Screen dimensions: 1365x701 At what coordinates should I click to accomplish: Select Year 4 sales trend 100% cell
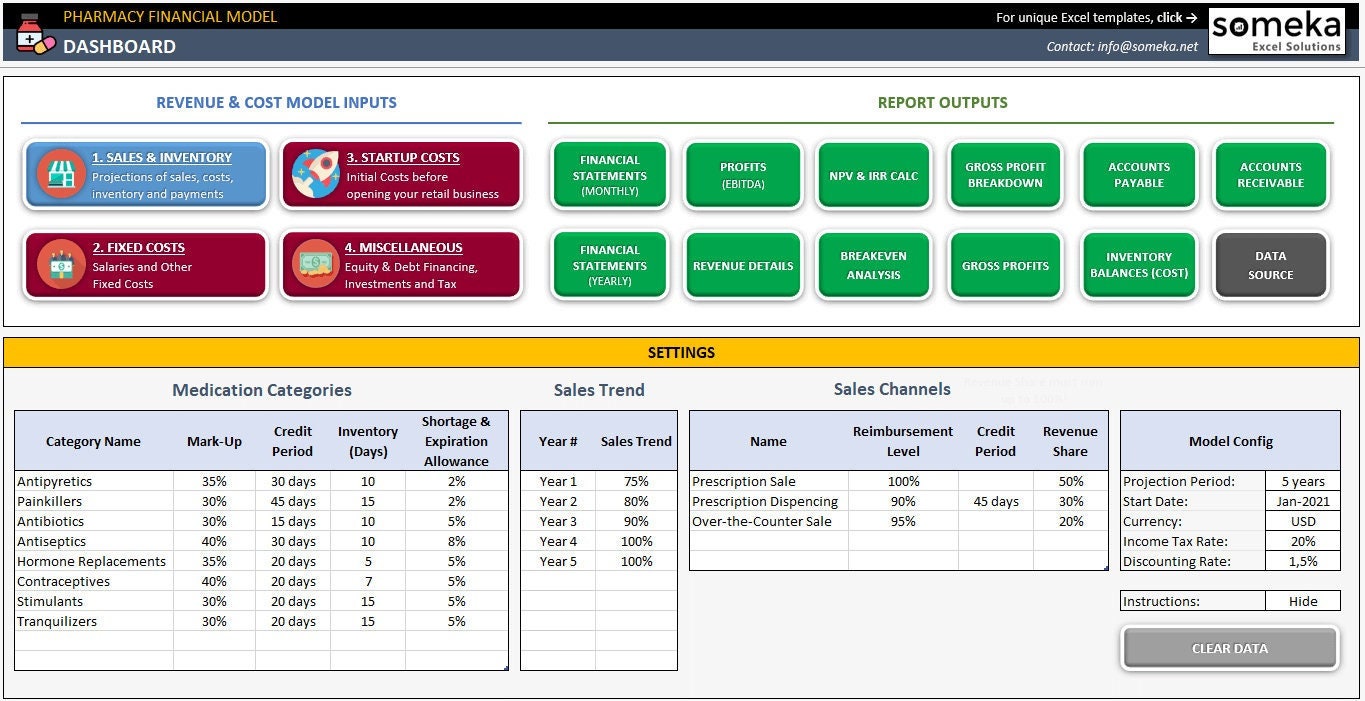coord(636,541)
